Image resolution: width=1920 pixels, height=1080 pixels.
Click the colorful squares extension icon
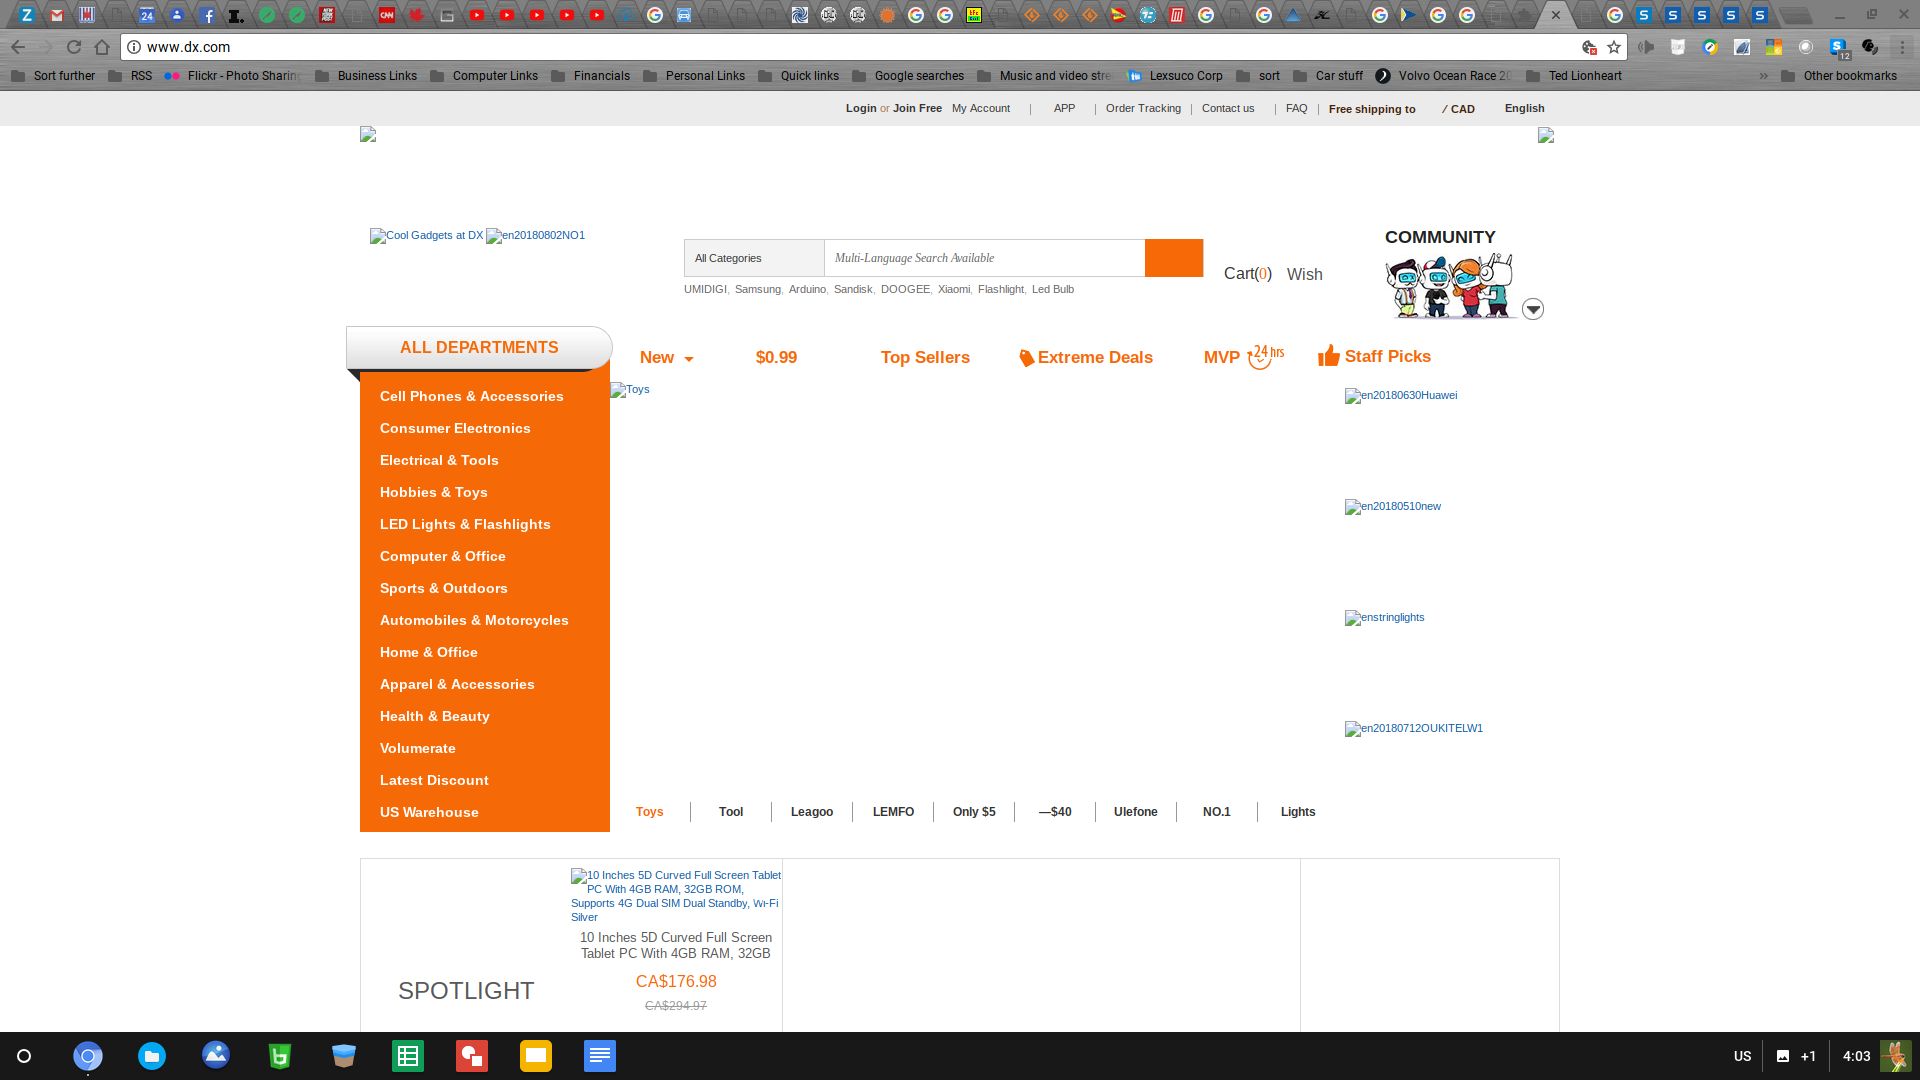tap(1774, 47)
